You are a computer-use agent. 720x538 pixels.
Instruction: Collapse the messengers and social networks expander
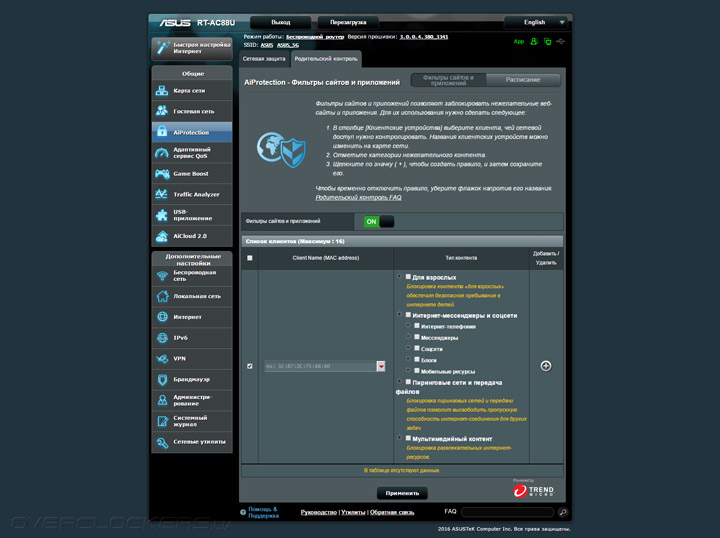click(399, 314)
